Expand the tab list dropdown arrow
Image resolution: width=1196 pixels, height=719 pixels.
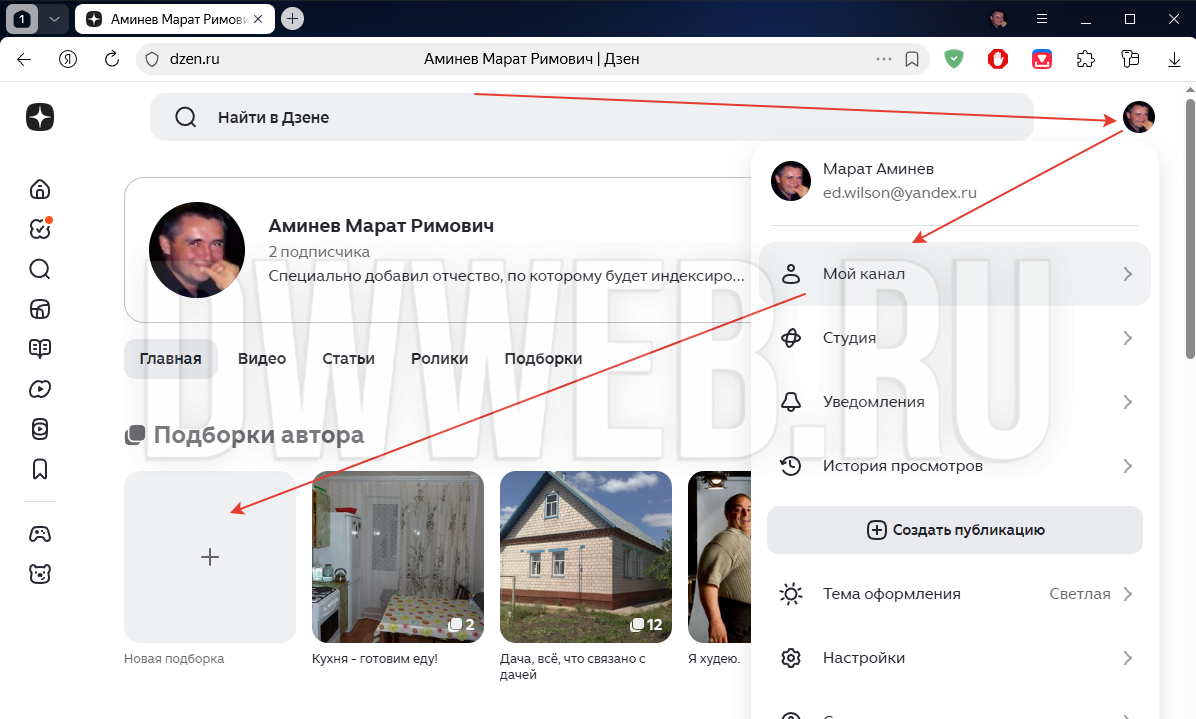[55, 18]
